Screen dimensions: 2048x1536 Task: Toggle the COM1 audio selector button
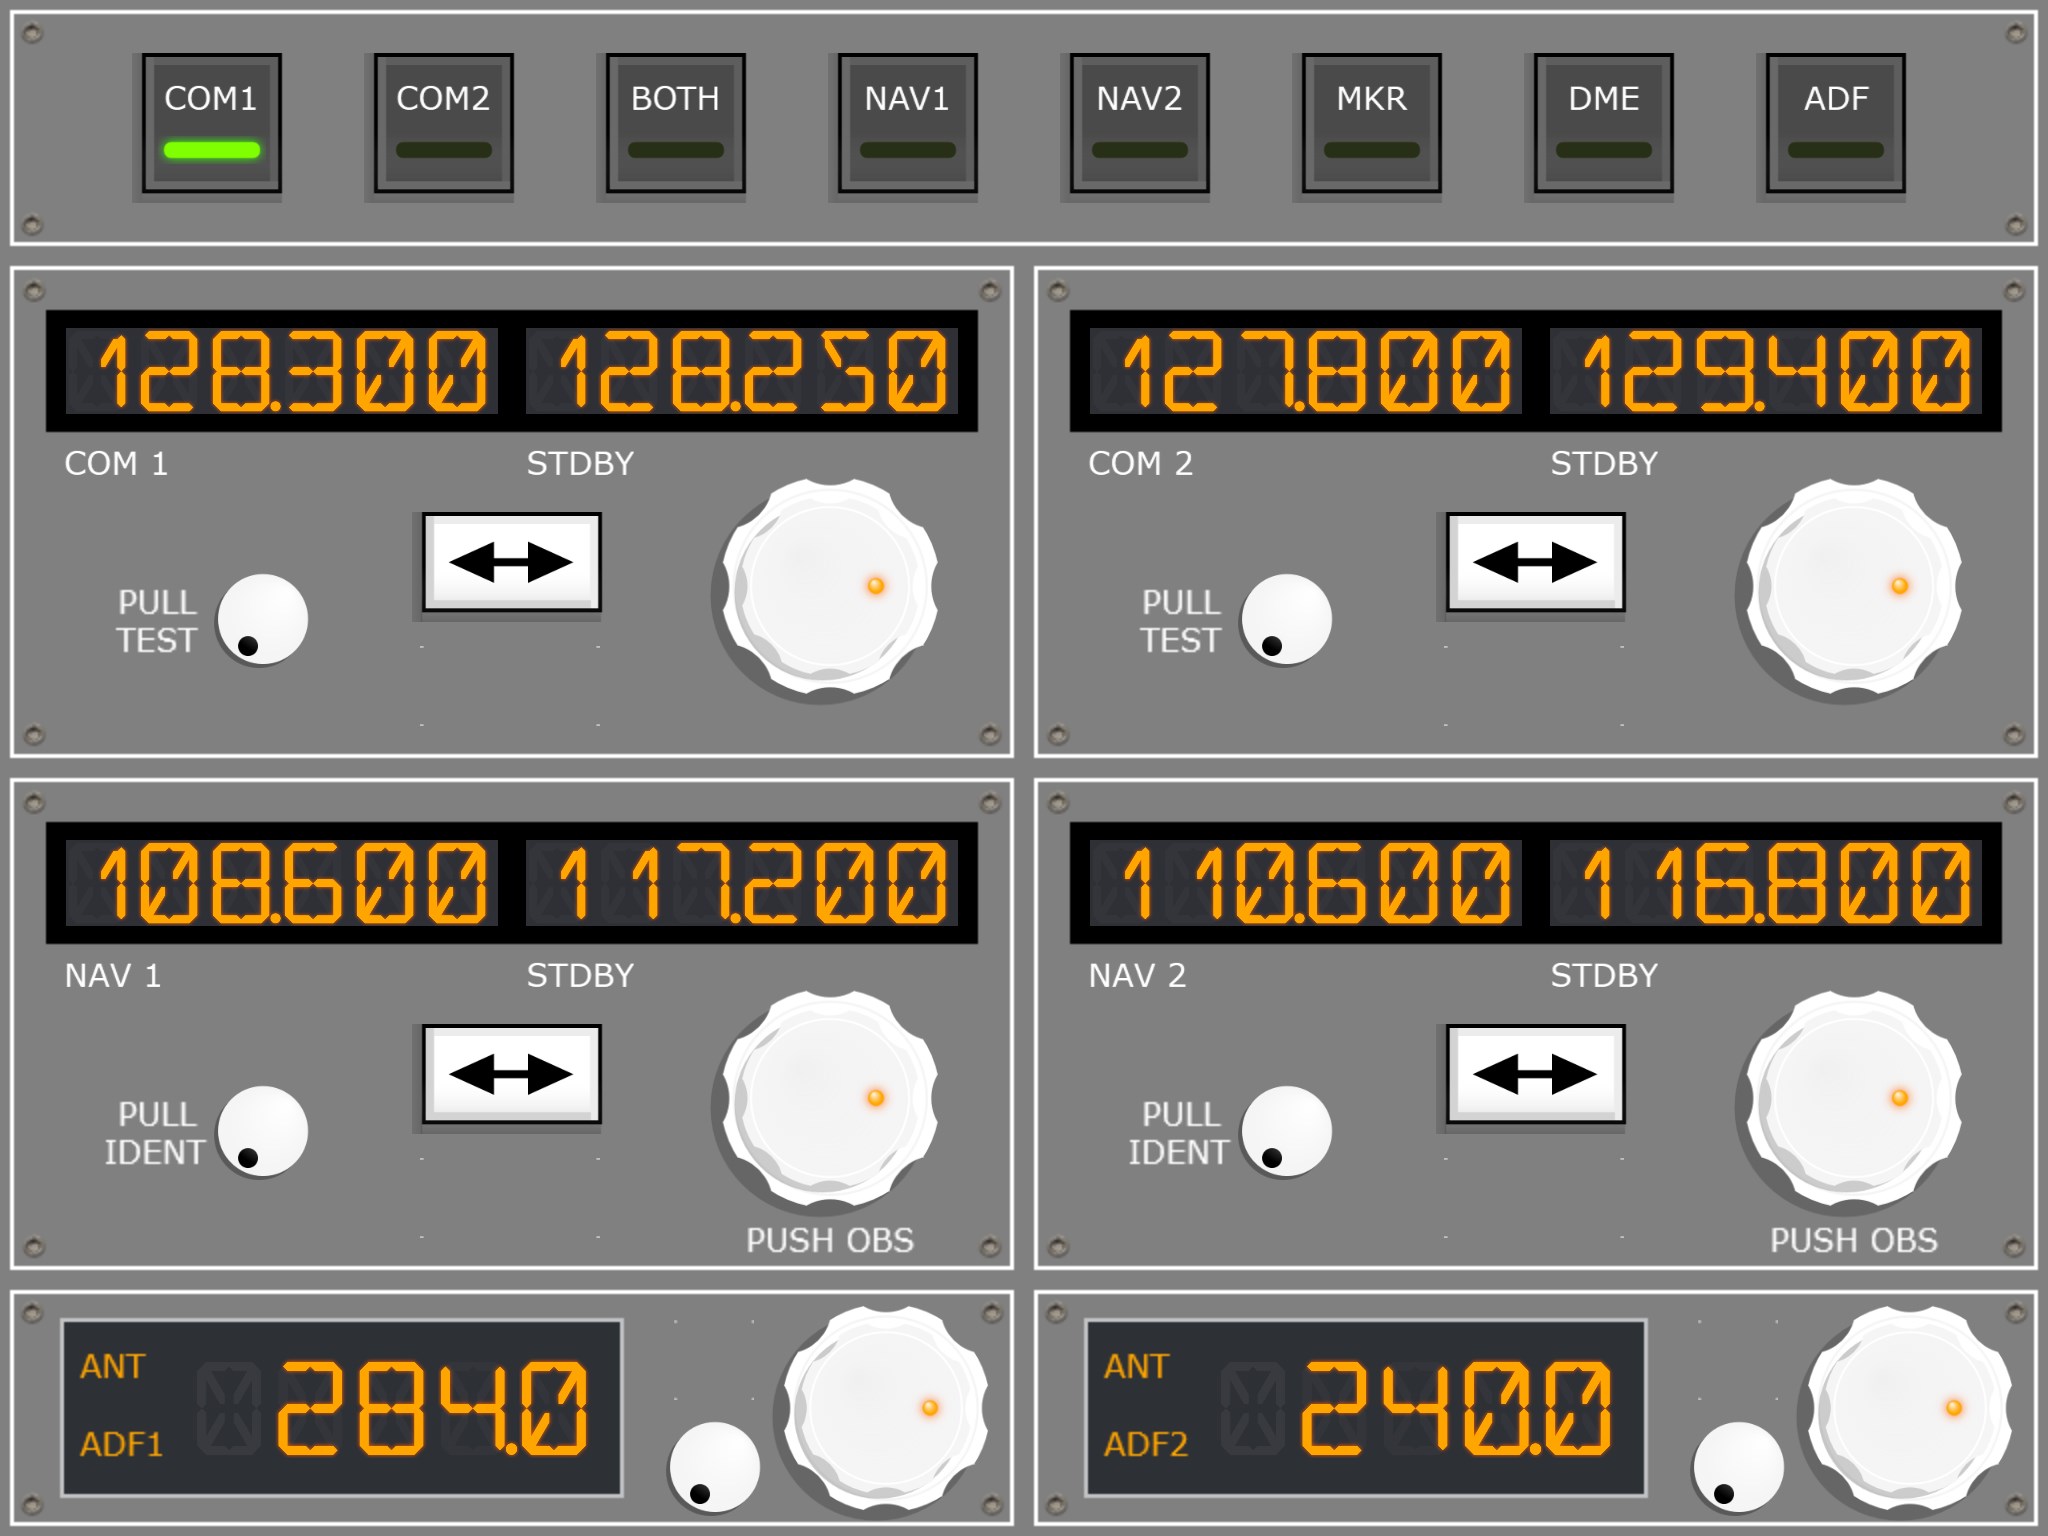211,123
